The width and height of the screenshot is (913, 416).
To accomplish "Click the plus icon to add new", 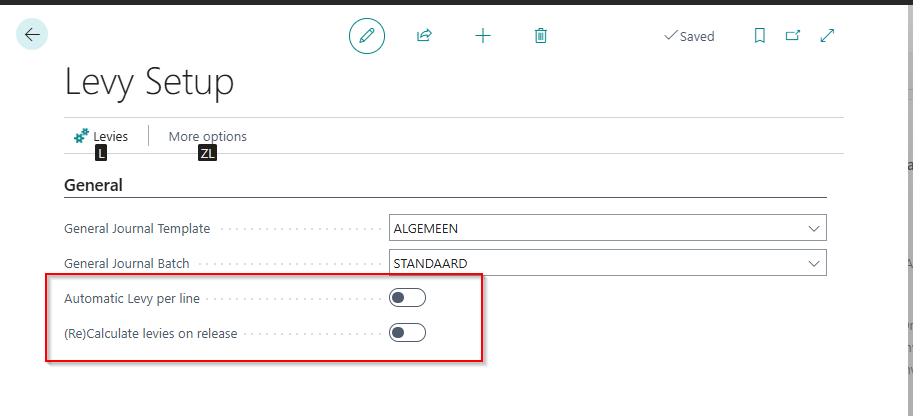I will pos(483,36).
